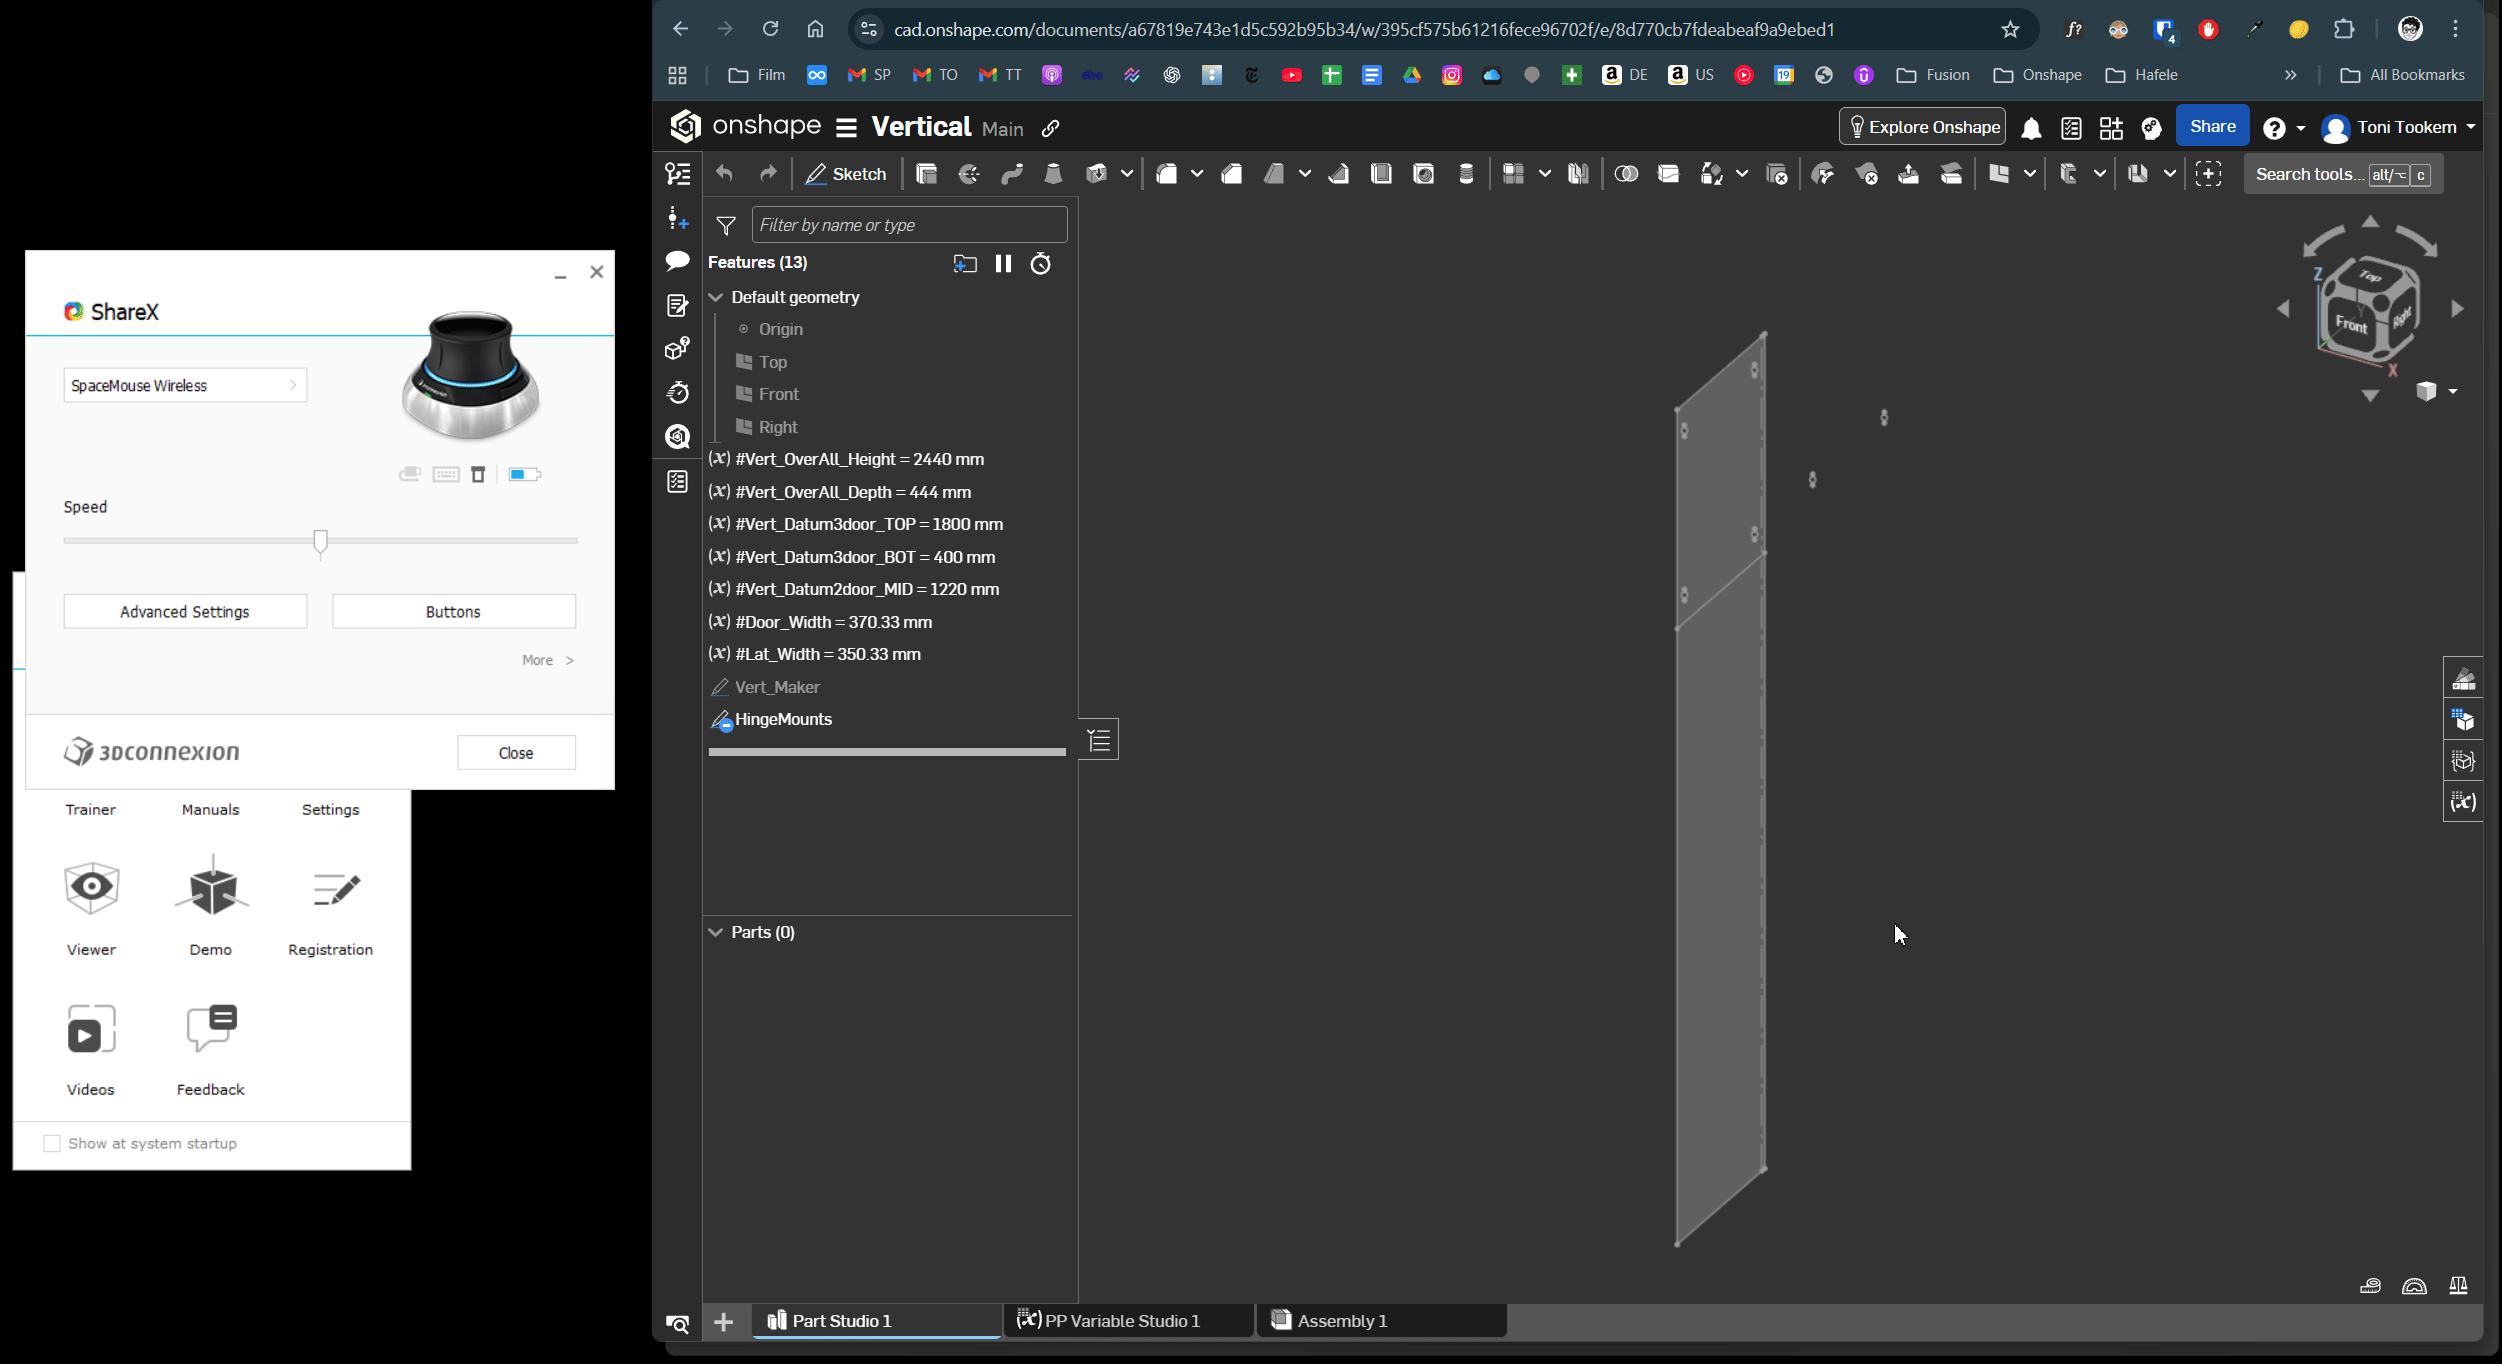
Task: Collapse the Default geometry group
Action: [716, 297]
